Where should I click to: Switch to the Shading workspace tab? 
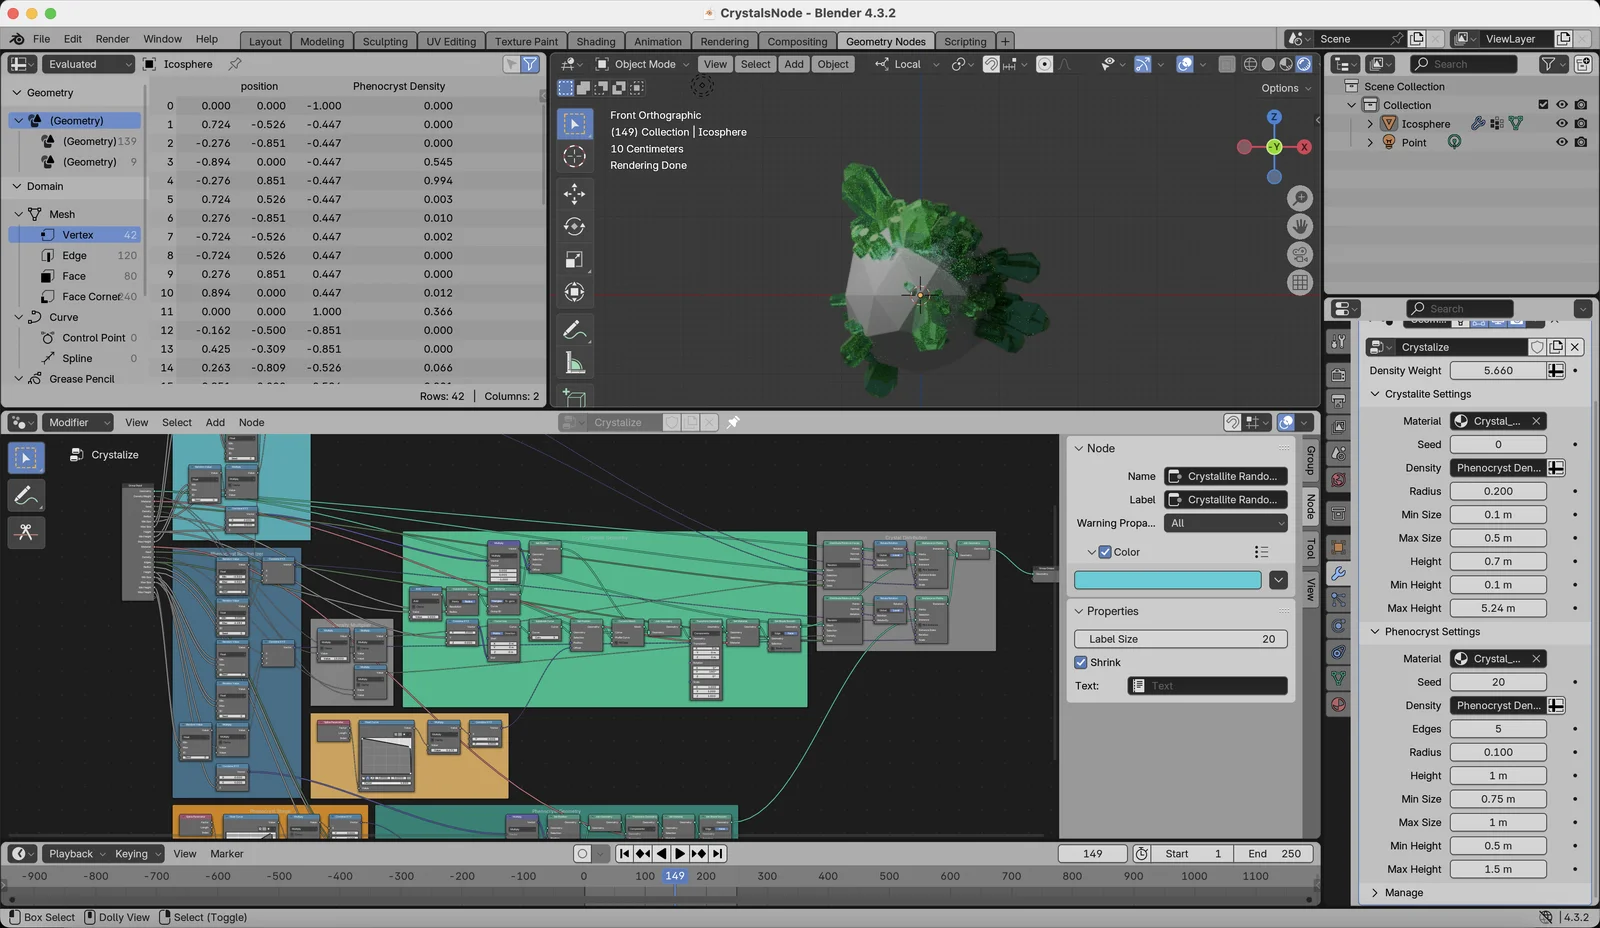[596, 41]
